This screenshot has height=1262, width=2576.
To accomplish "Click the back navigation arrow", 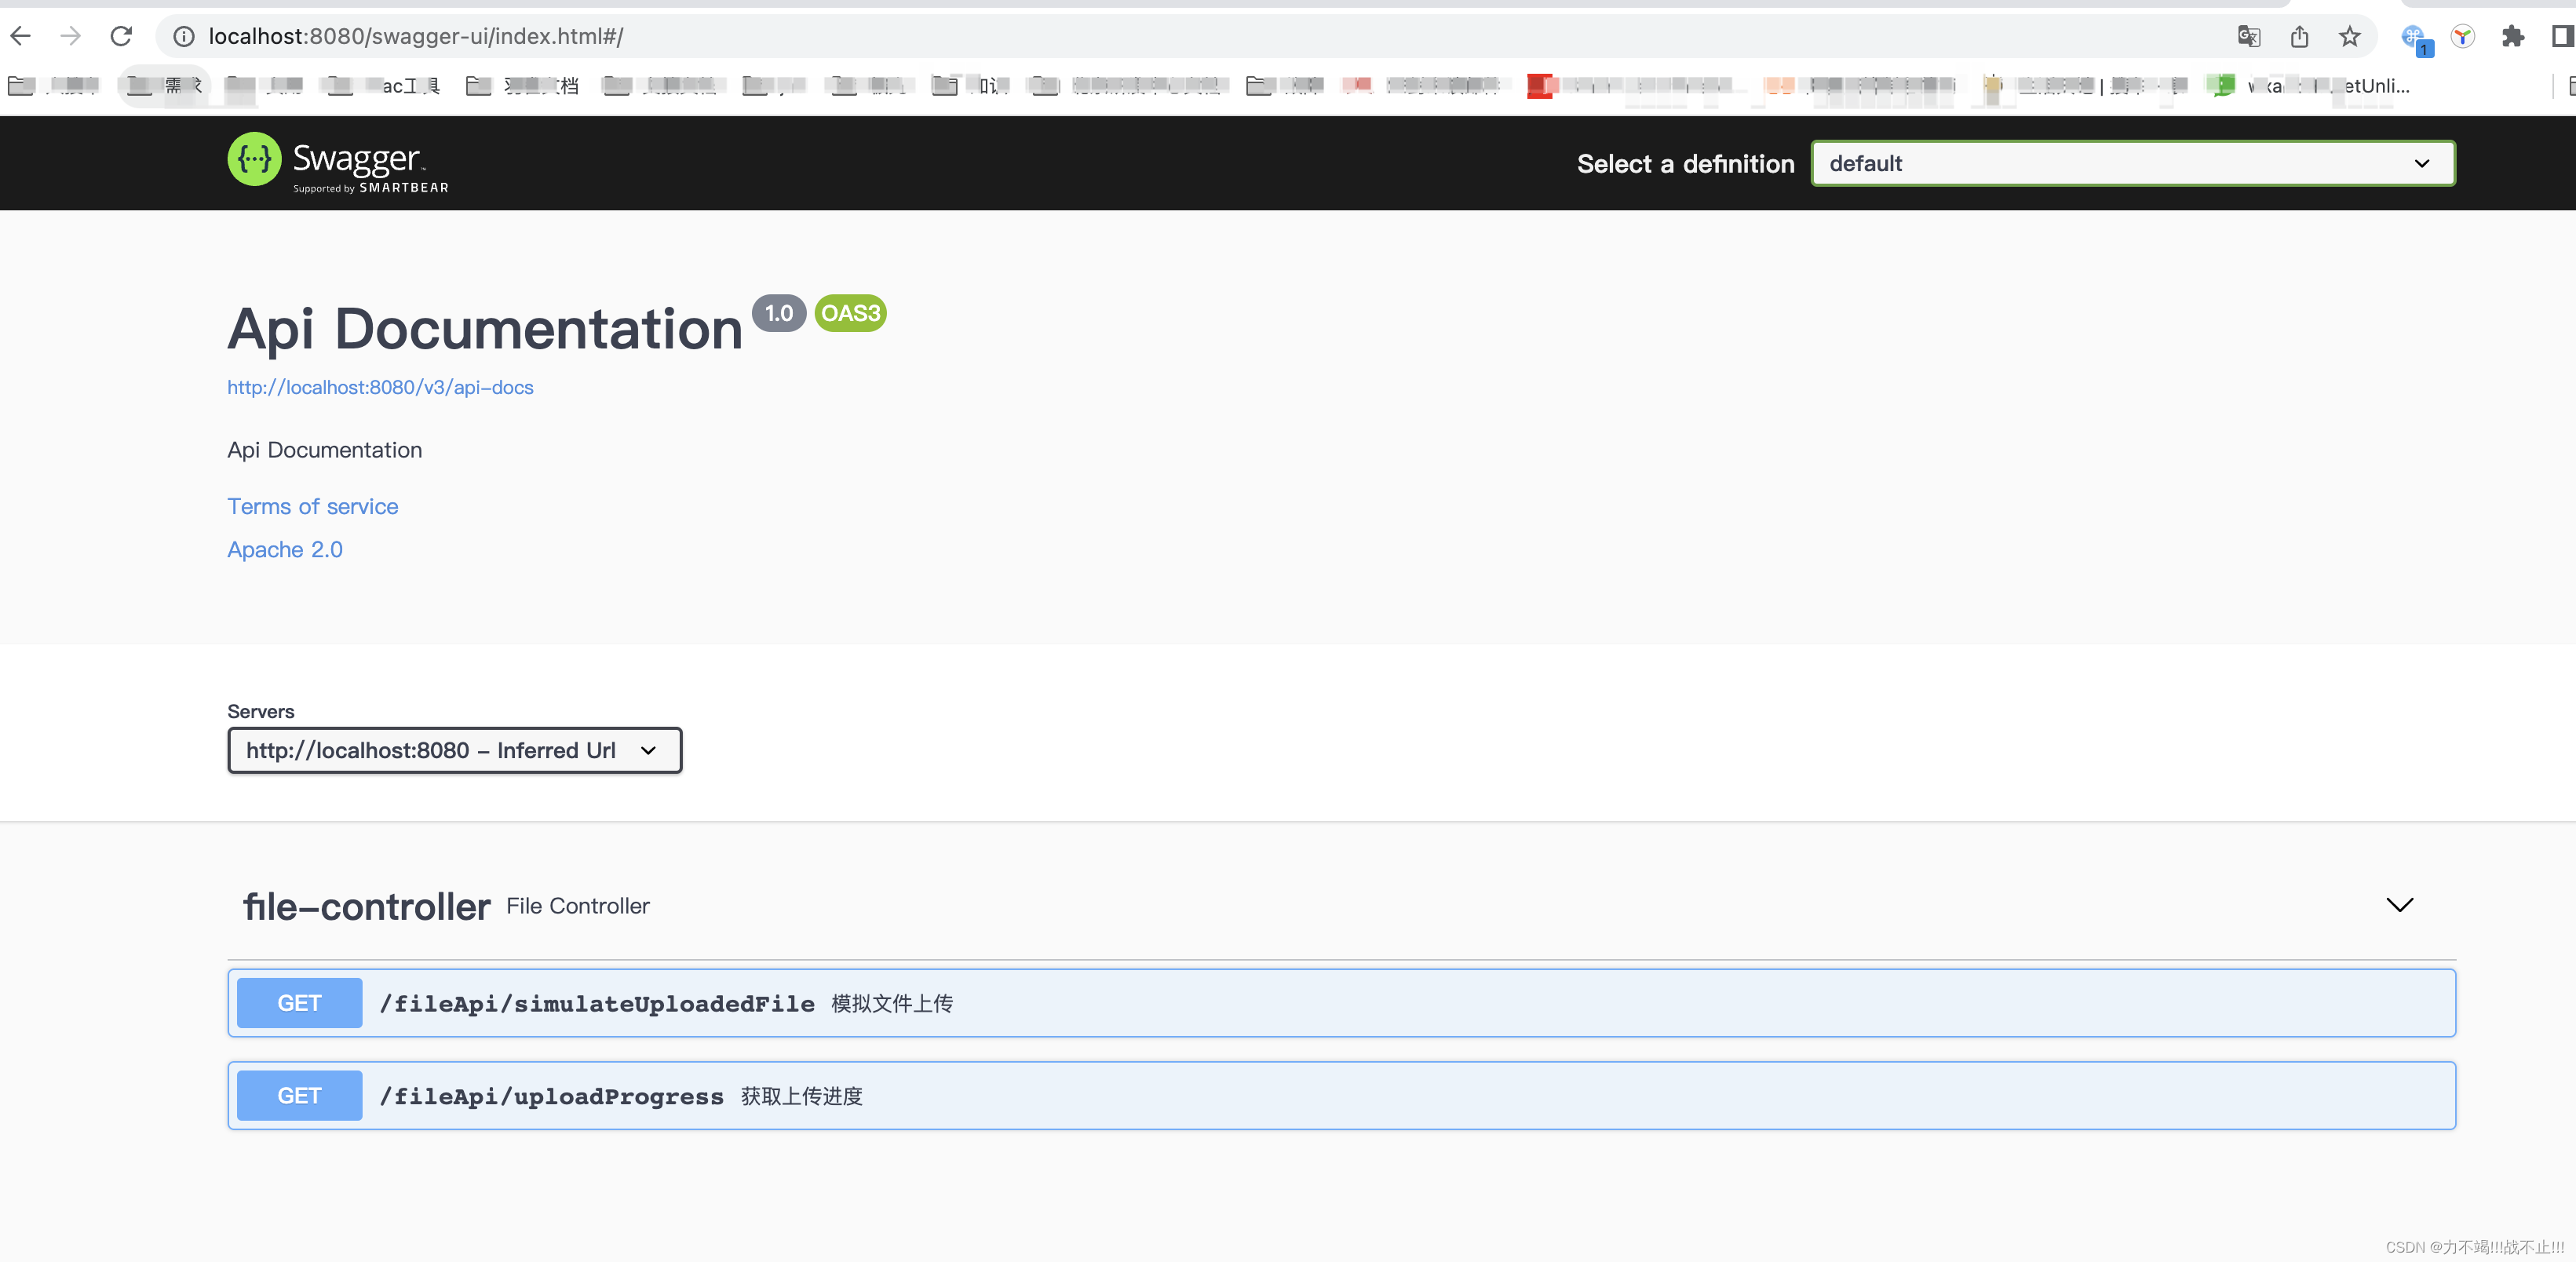I will 21,35.
